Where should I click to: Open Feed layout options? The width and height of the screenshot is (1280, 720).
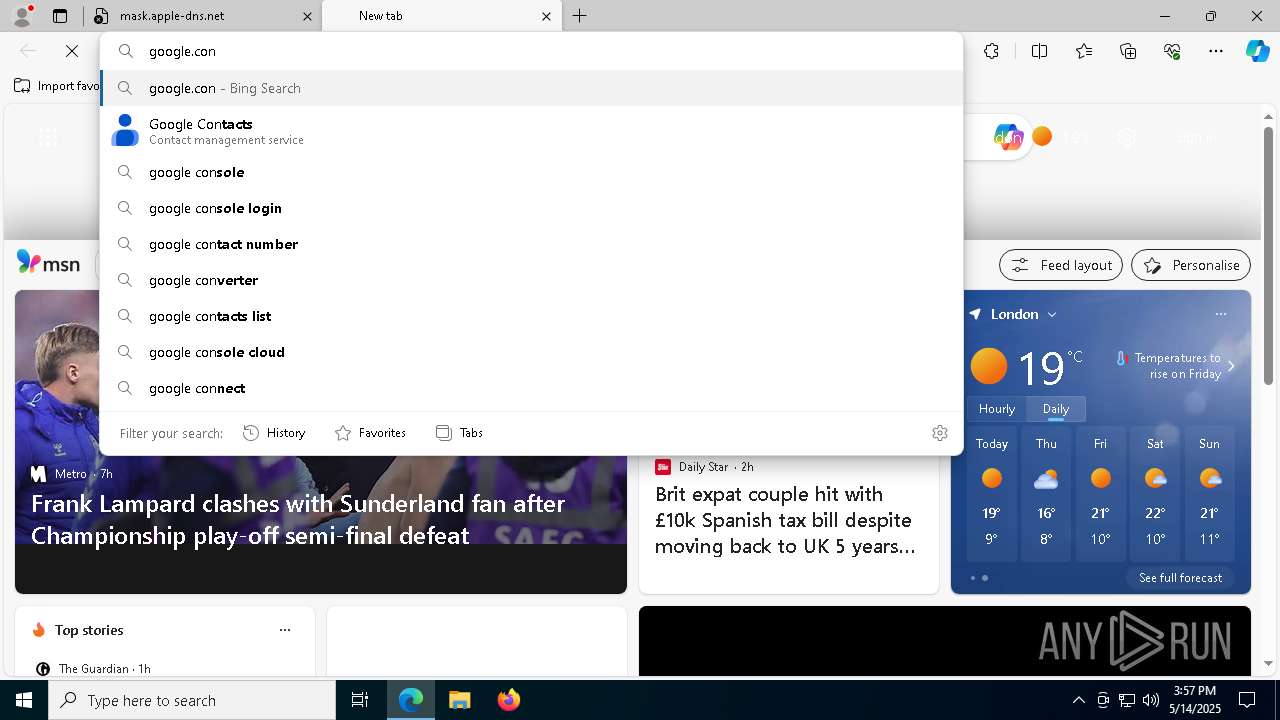click(x=1061, y=265)
